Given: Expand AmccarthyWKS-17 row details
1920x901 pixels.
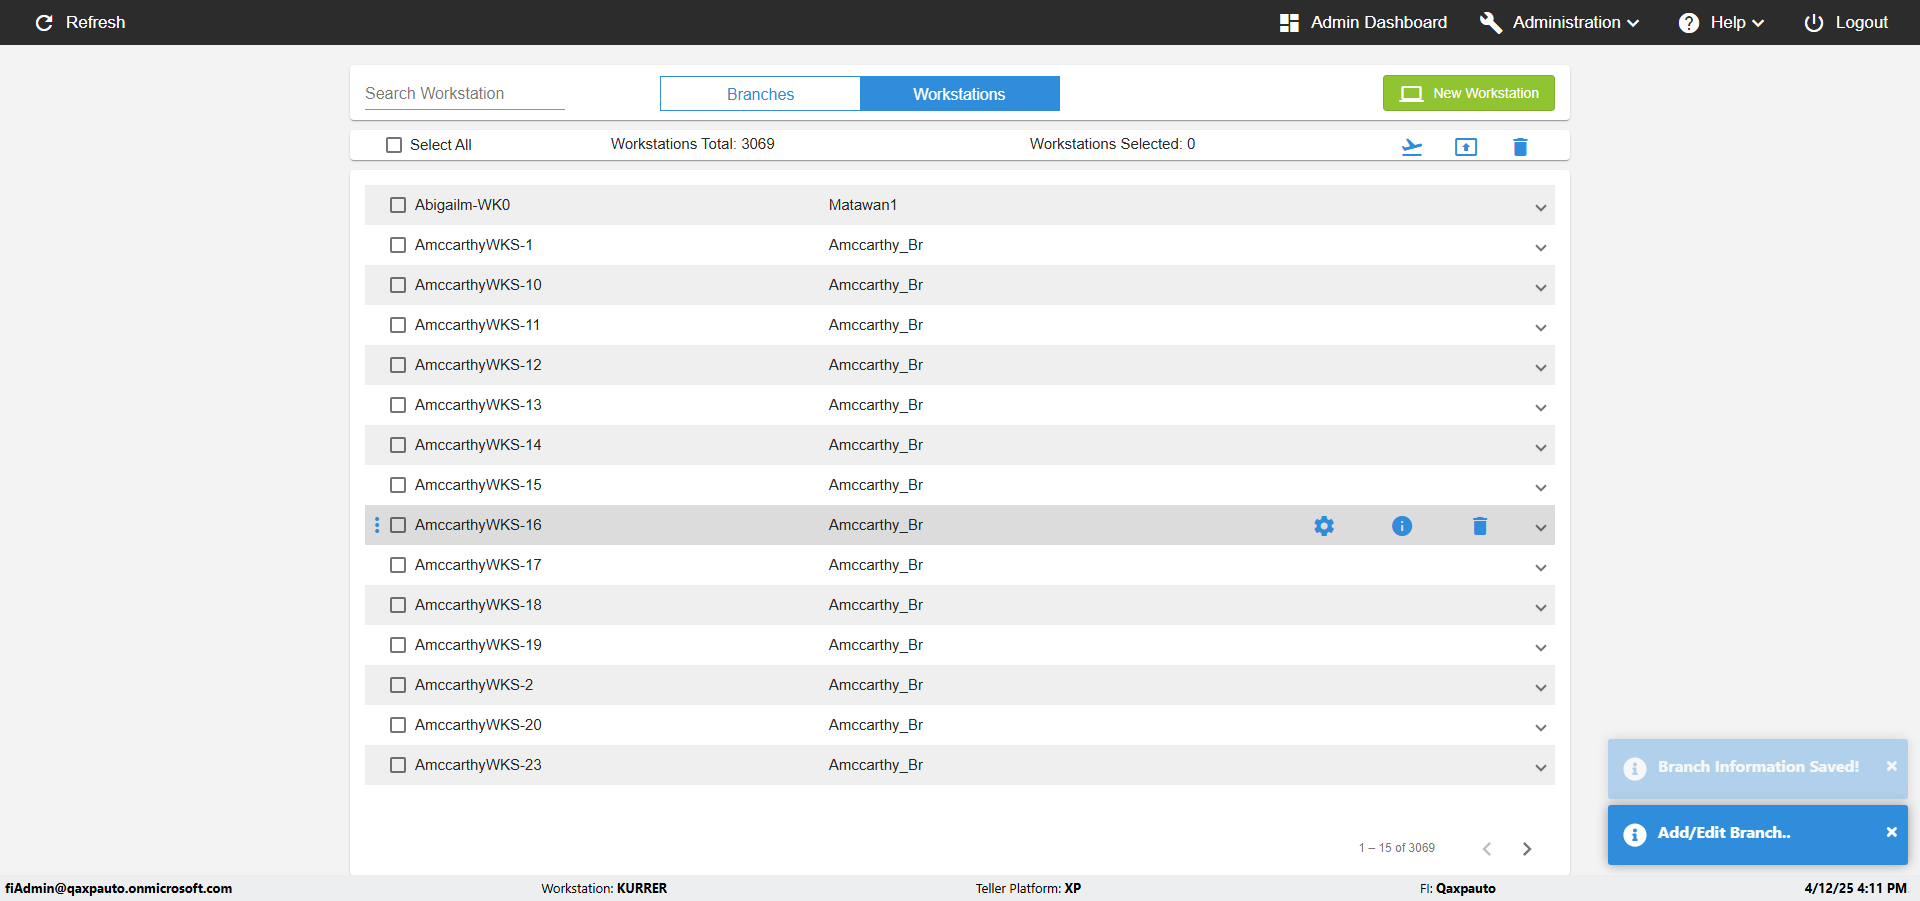Looking at the screenshot, I should pos(1541,568).
